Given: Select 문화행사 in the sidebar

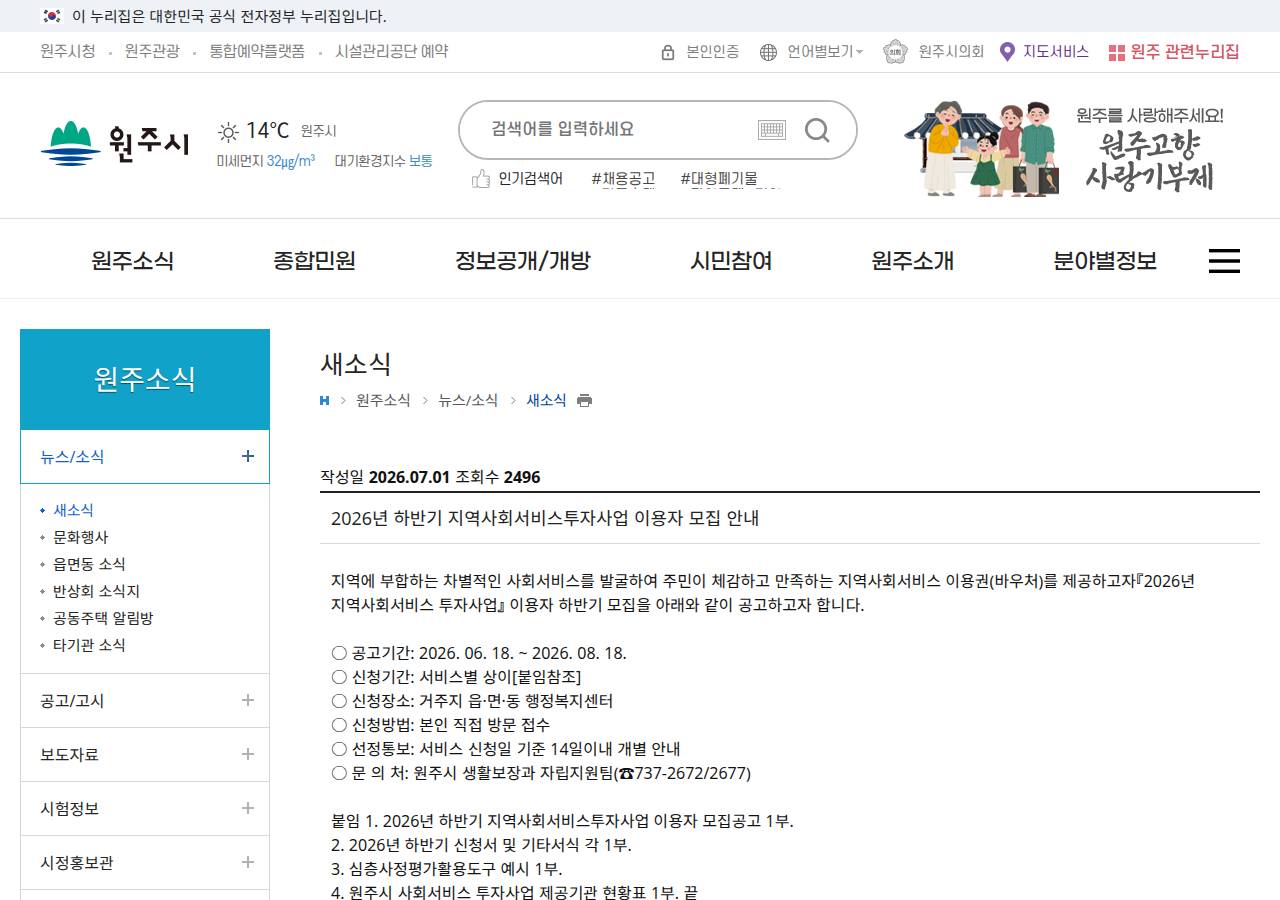Looking at the screenshot, I should (81, 537).
